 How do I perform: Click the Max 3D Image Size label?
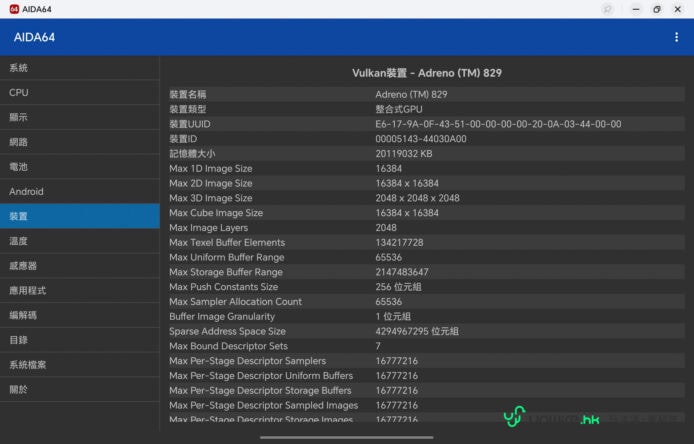211,198
